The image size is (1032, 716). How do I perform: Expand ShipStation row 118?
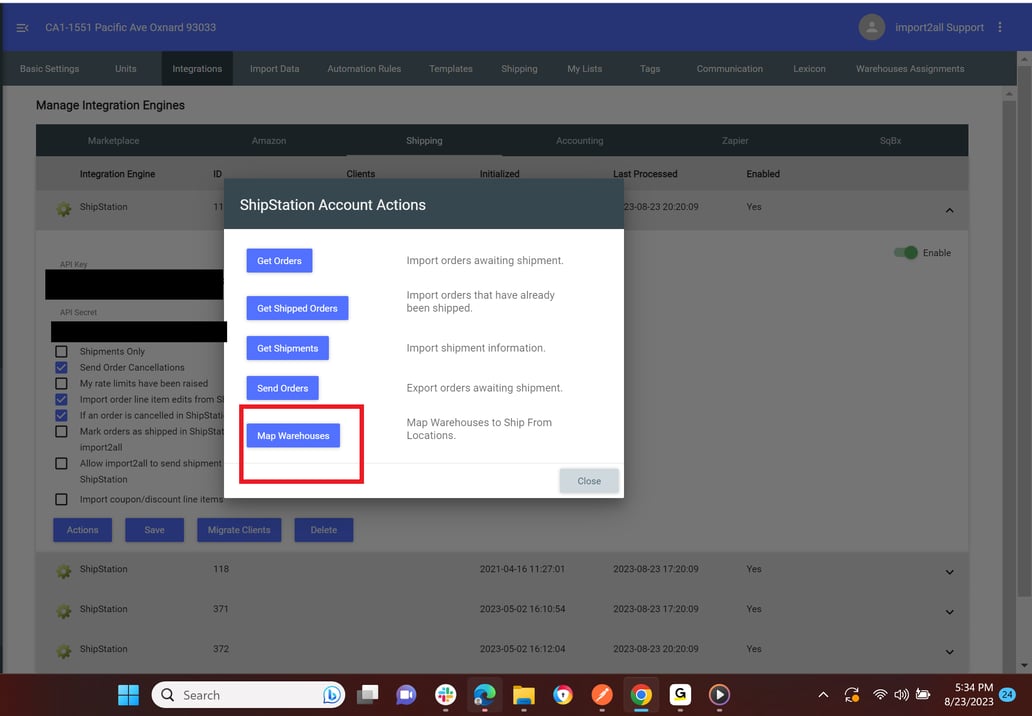pos(949,572)
